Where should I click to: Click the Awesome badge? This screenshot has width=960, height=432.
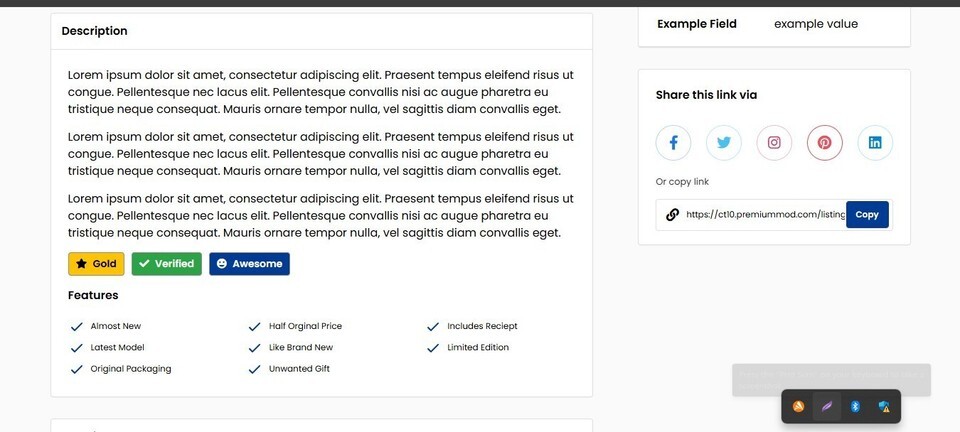[x=249, y=264]
